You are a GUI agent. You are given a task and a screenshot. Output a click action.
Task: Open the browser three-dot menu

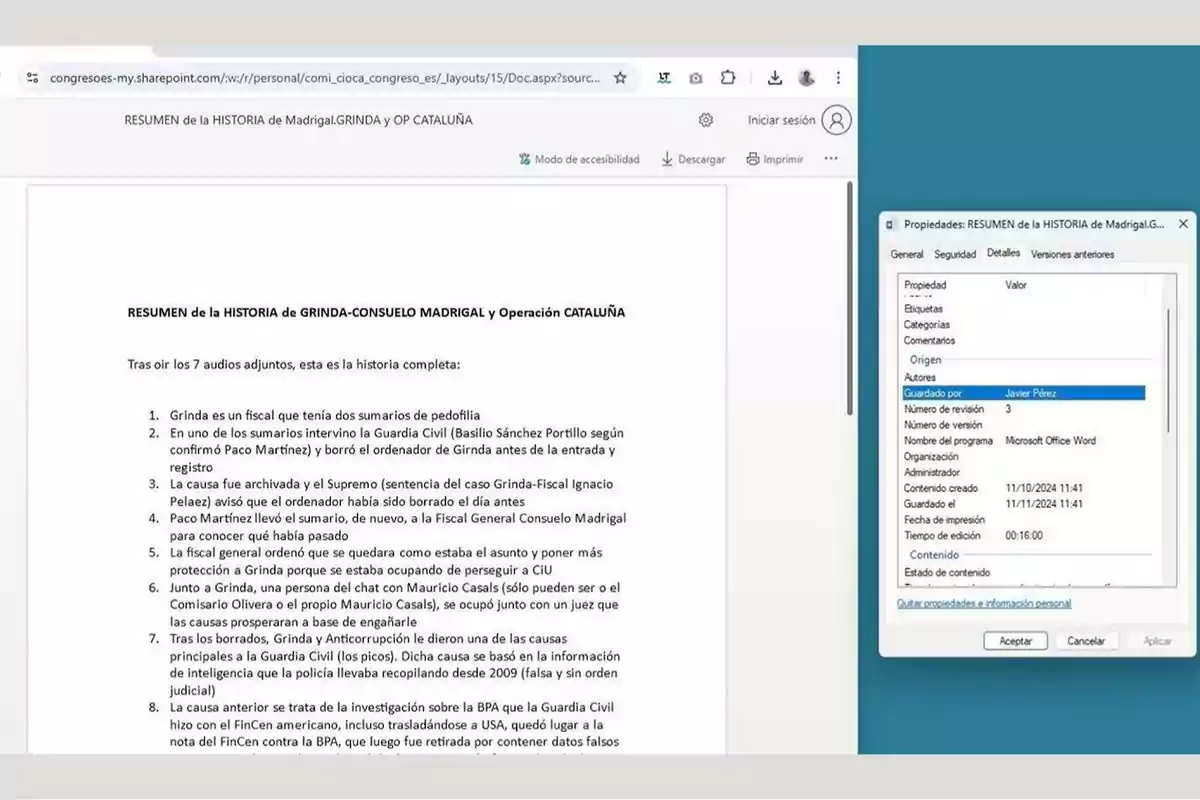[x=838, y=78]
